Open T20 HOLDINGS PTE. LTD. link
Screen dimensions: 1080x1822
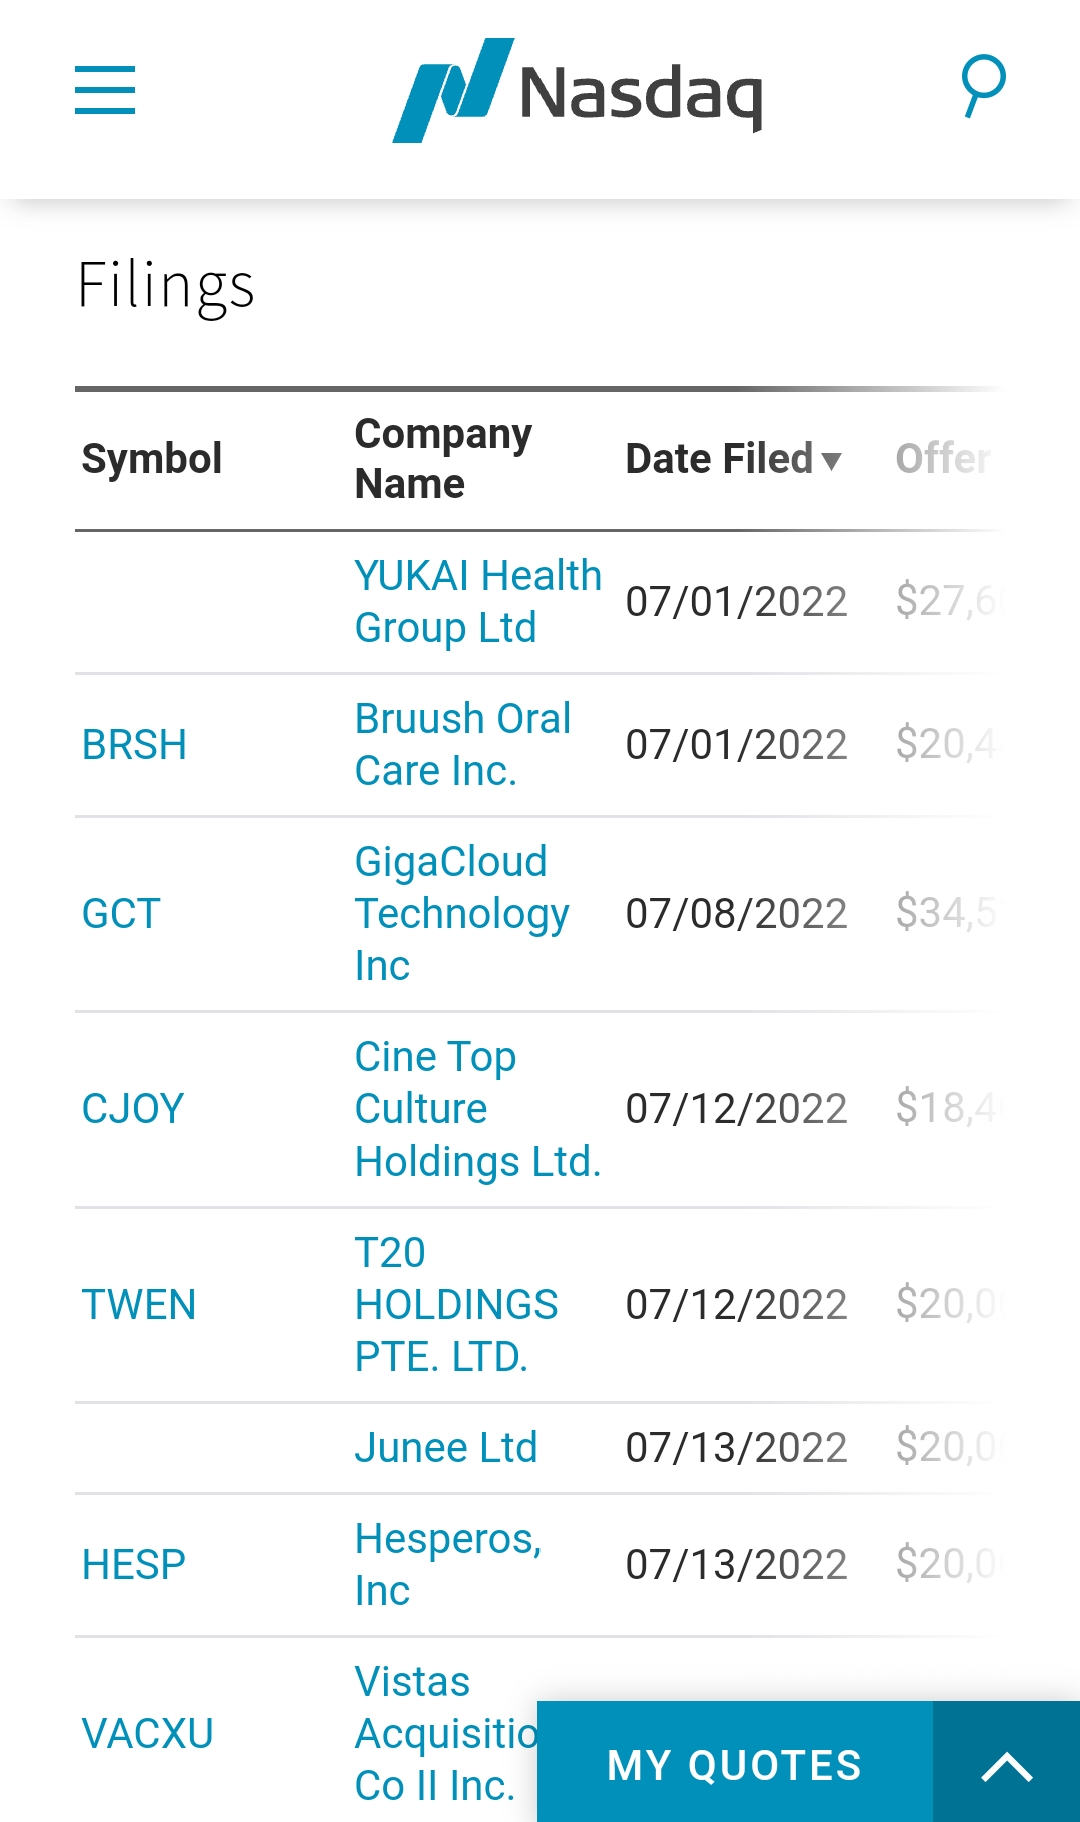click(x=456, y=1305)
